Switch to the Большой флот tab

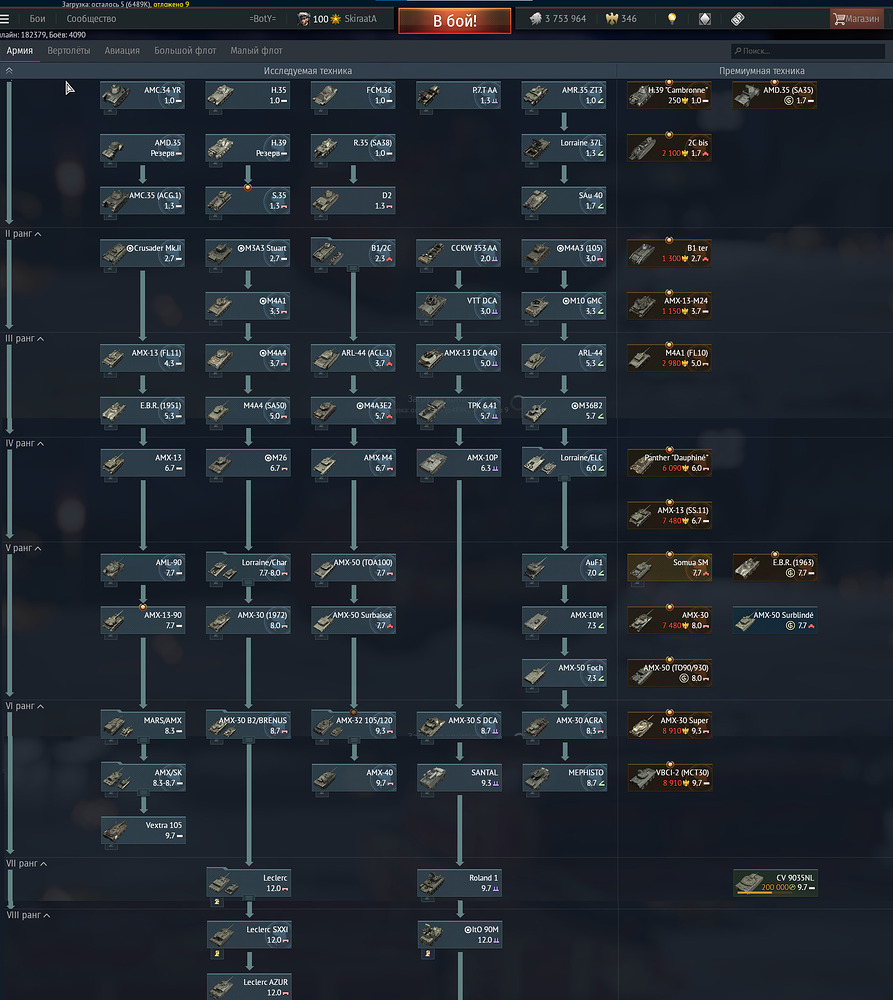click(x=185, y=50)
